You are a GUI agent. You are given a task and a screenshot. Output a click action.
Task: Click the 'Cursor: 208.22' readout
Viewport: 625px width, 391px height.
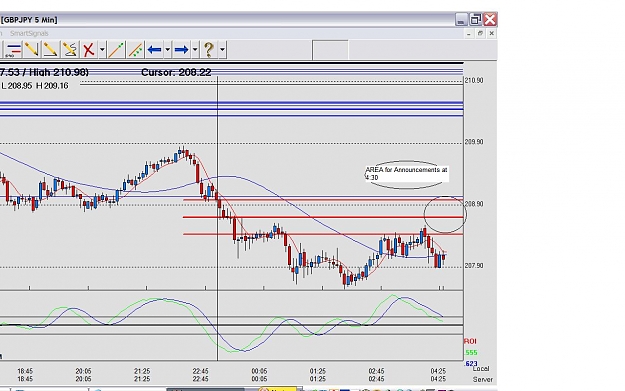click(x=176, y=72)
